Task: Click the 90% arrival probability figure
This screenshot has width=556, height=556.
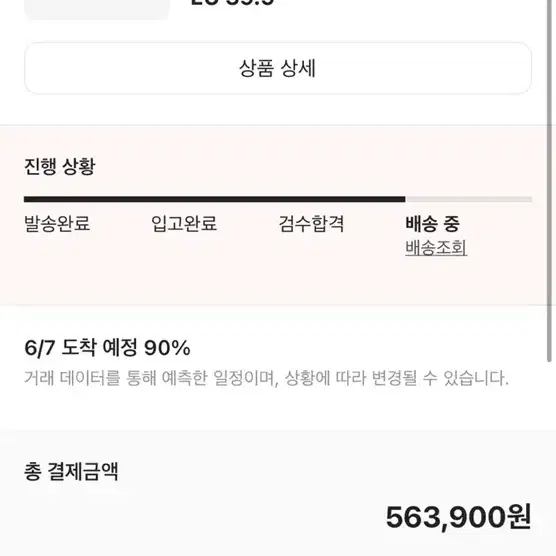Action: (x=167, y=348)
